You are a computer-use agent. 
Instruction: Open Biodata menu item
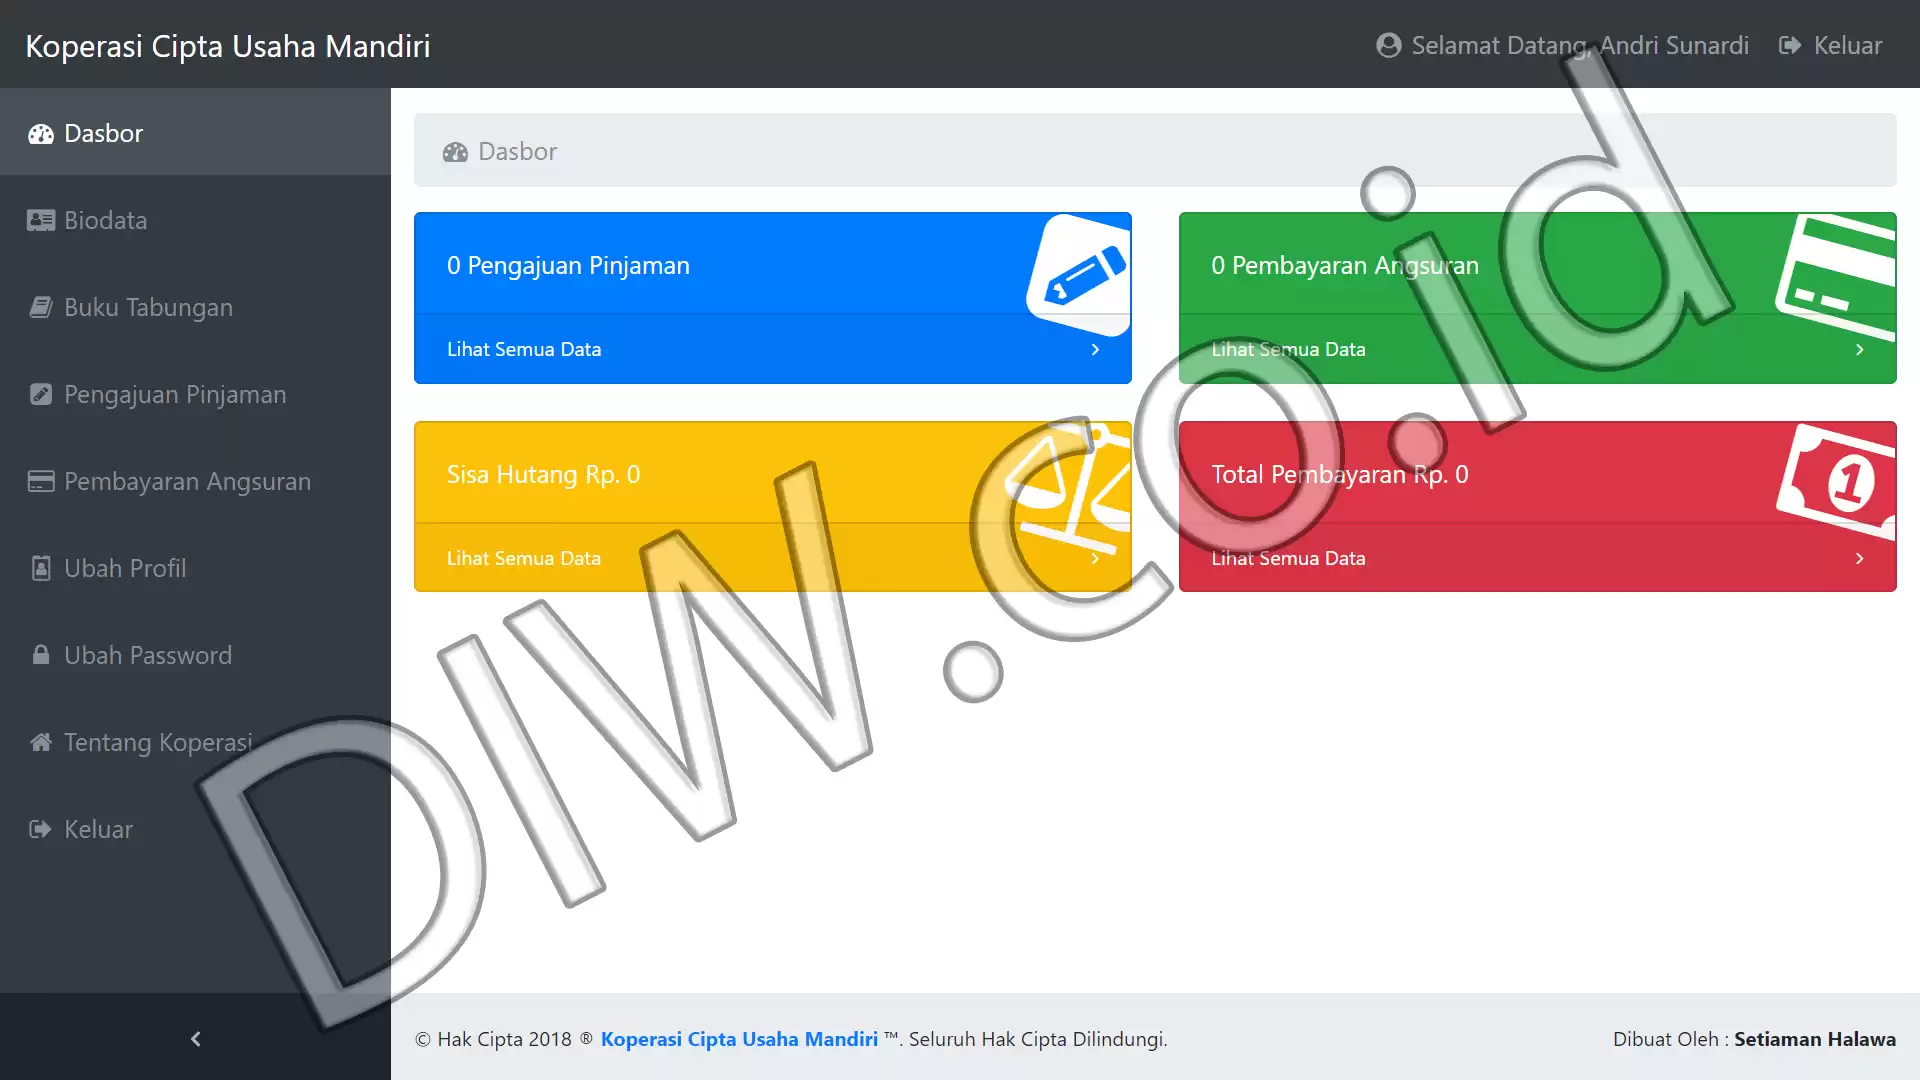point(195,220)
